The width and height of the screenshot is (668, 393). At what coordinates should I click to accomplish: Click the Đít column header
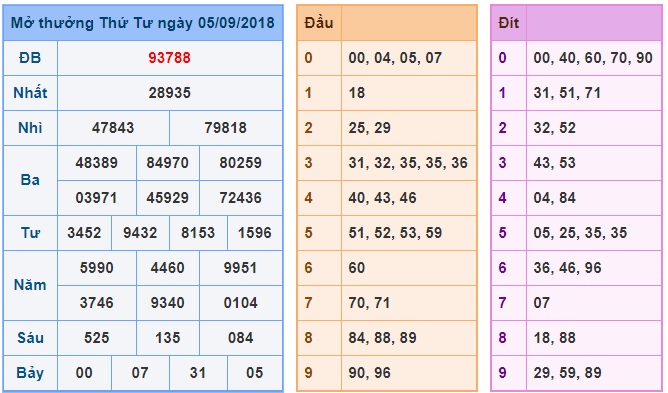coord(509,23)
